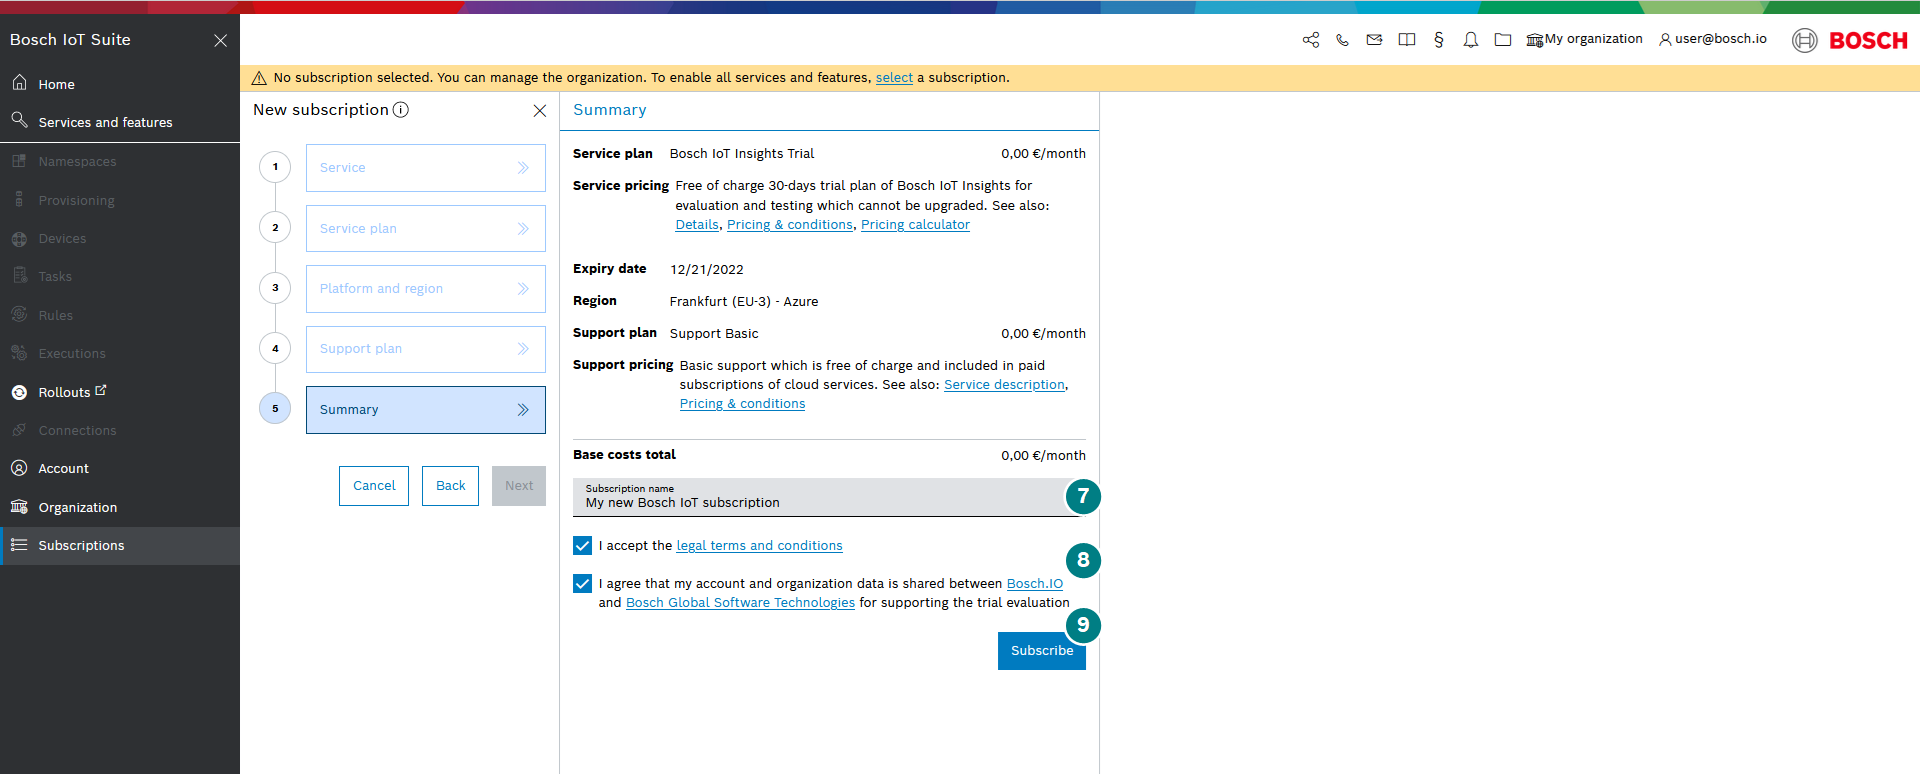Click the Services and features magnifier icon
Viewport: 1920px width, 774px height.
(x=19, y=121)
